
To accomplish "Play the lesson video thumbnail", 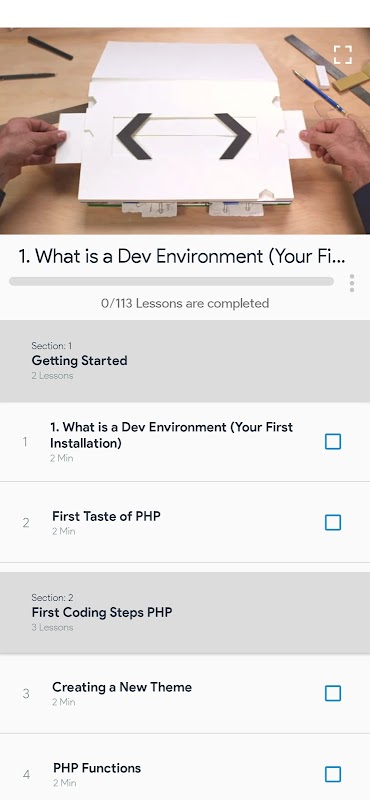I will coord(185,131).
